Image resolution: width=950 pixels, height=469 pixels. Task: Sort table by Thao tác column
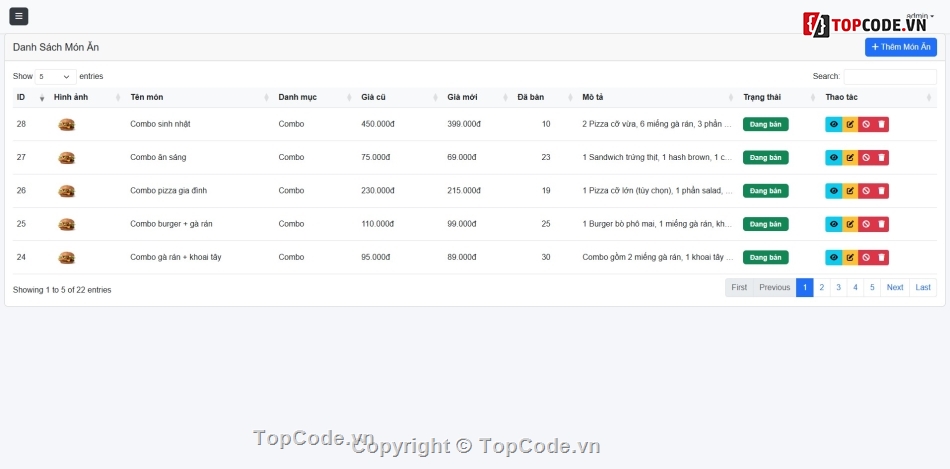[879, 98]
